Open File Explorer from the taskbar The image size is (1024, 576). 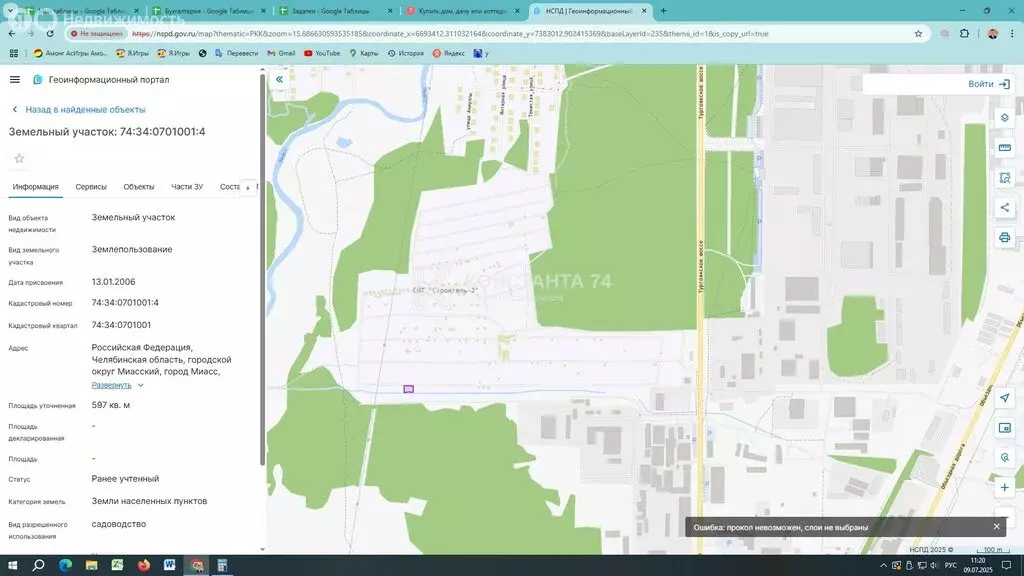[91, 566]
